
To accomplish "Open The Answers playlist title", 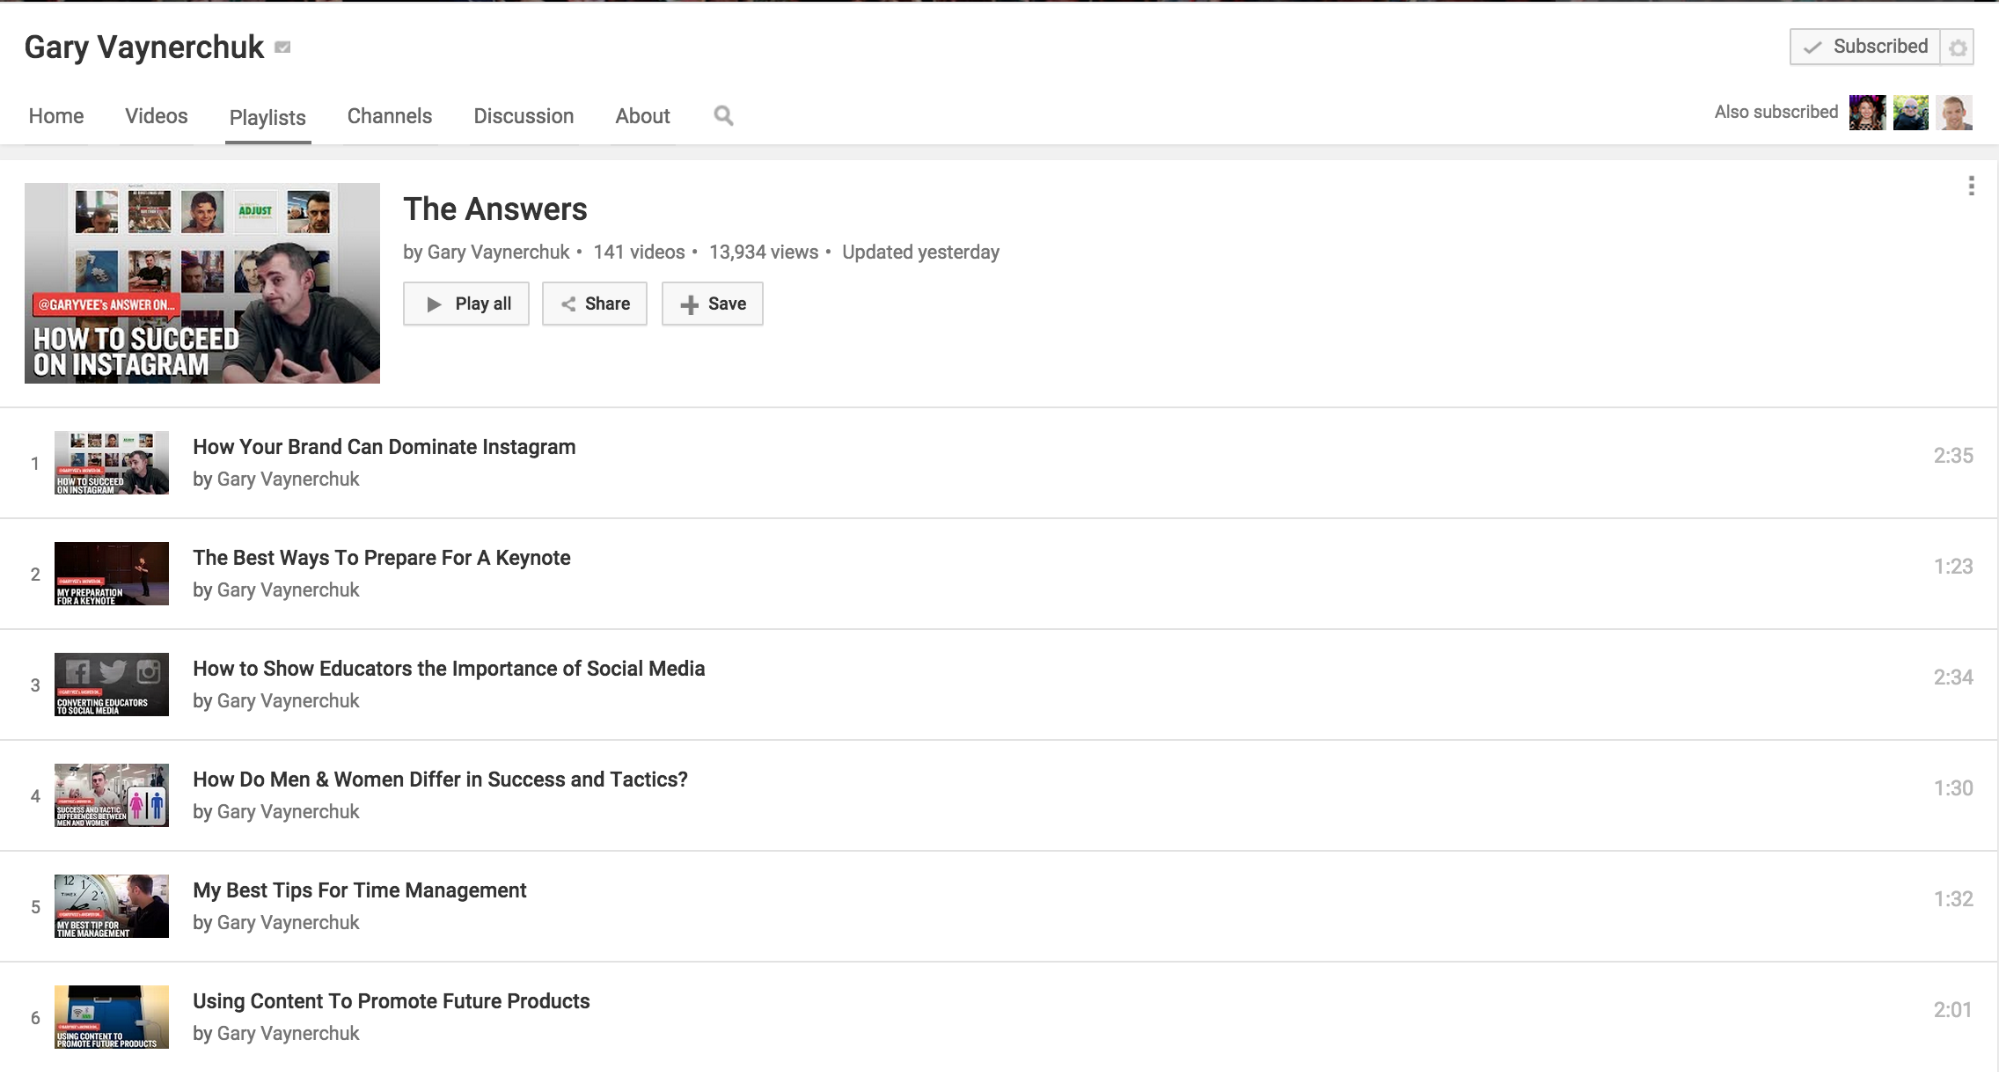I will click(495, 209).
